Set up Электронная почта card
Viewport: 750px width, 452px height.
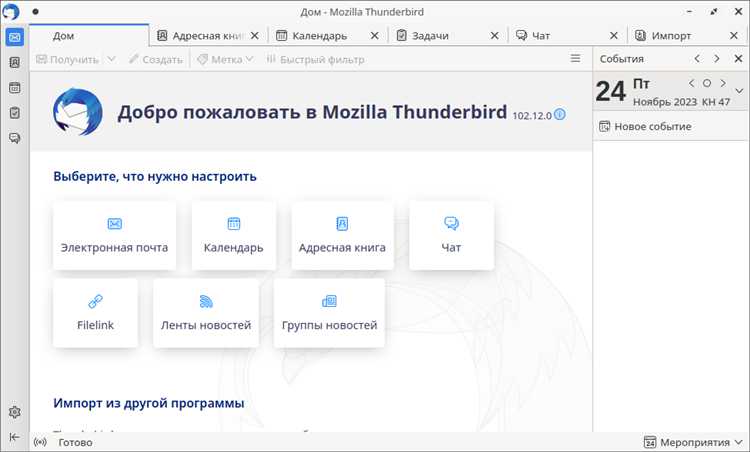point(114,235)
